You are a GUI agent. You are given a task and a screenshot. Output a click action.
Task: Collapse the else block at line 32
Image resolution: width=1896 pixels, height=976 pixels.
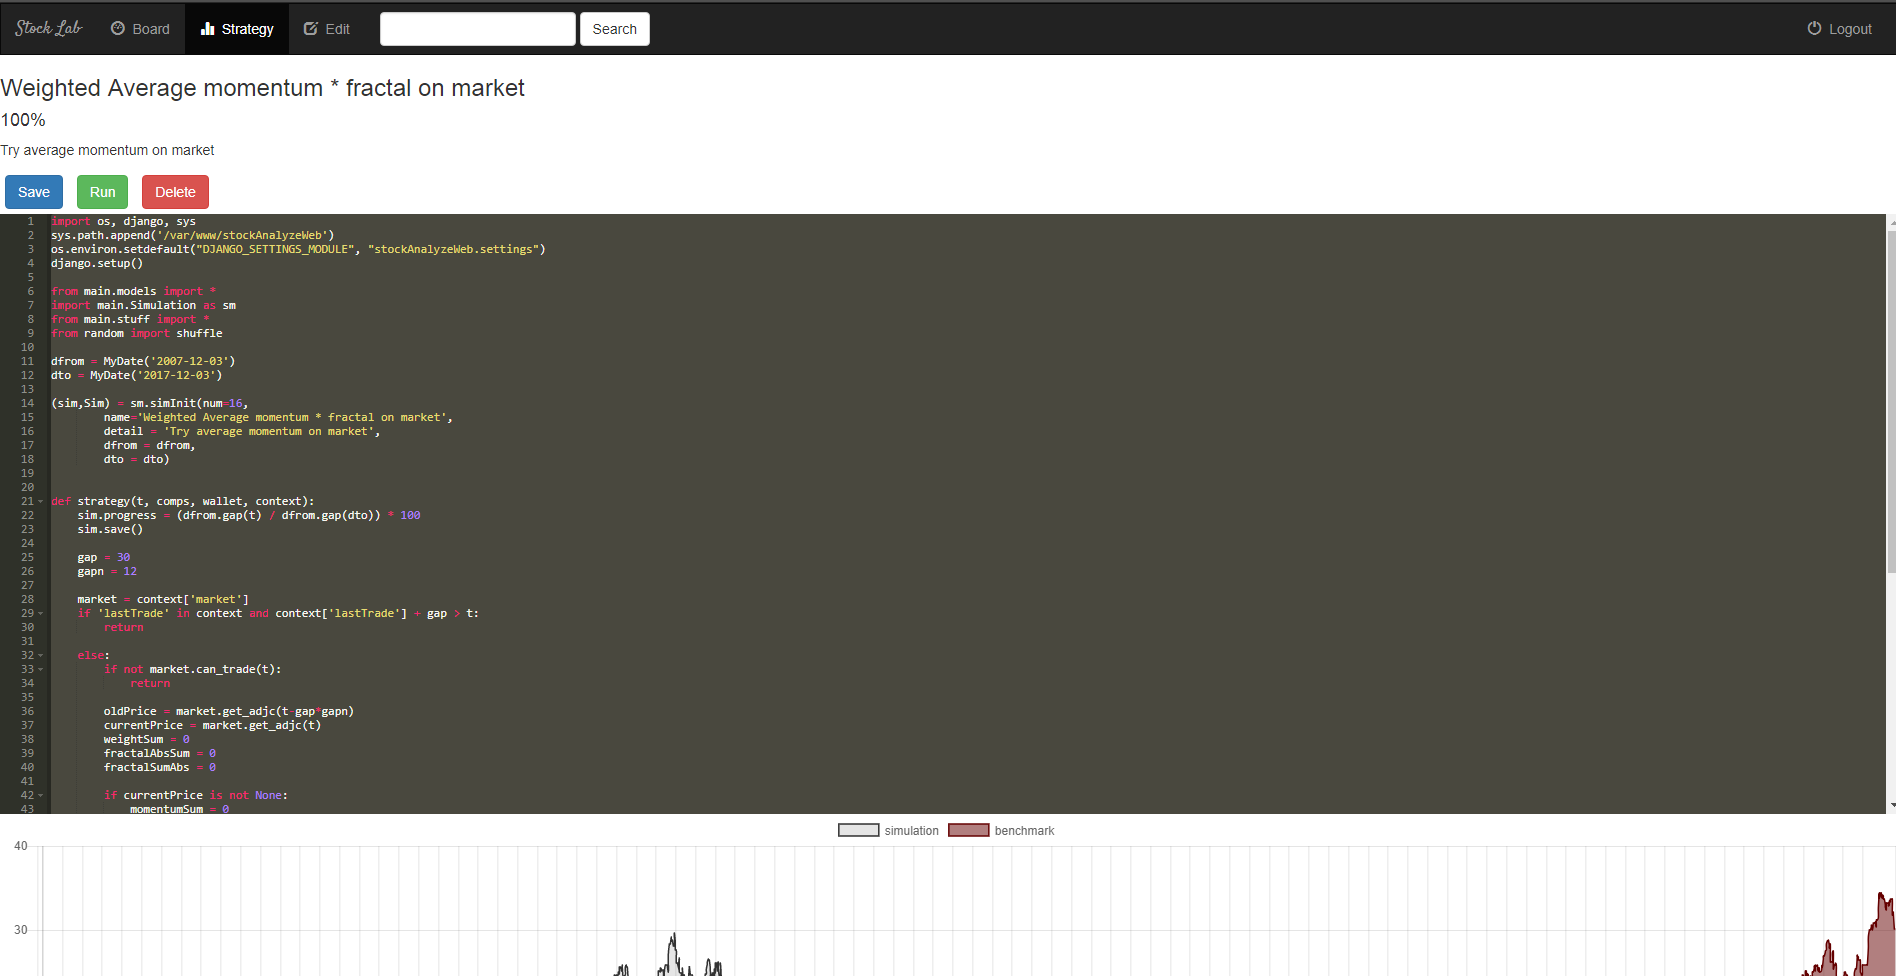pos(40,655)
